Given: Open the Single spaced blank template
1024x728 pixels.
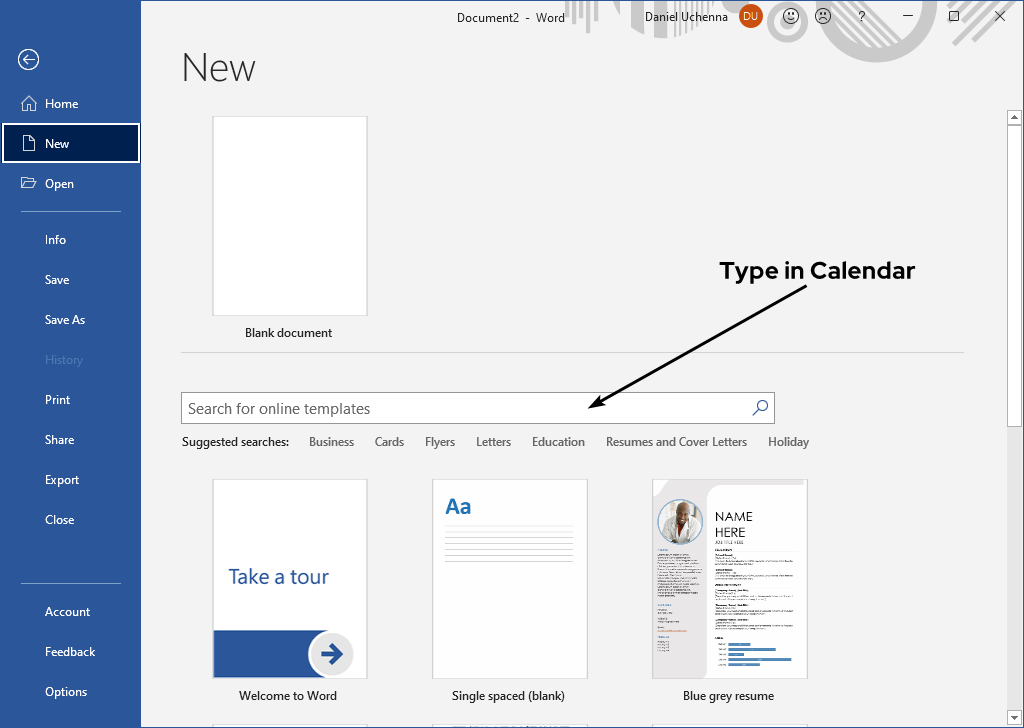Looking at the screenshot, I should coord(510,578).
